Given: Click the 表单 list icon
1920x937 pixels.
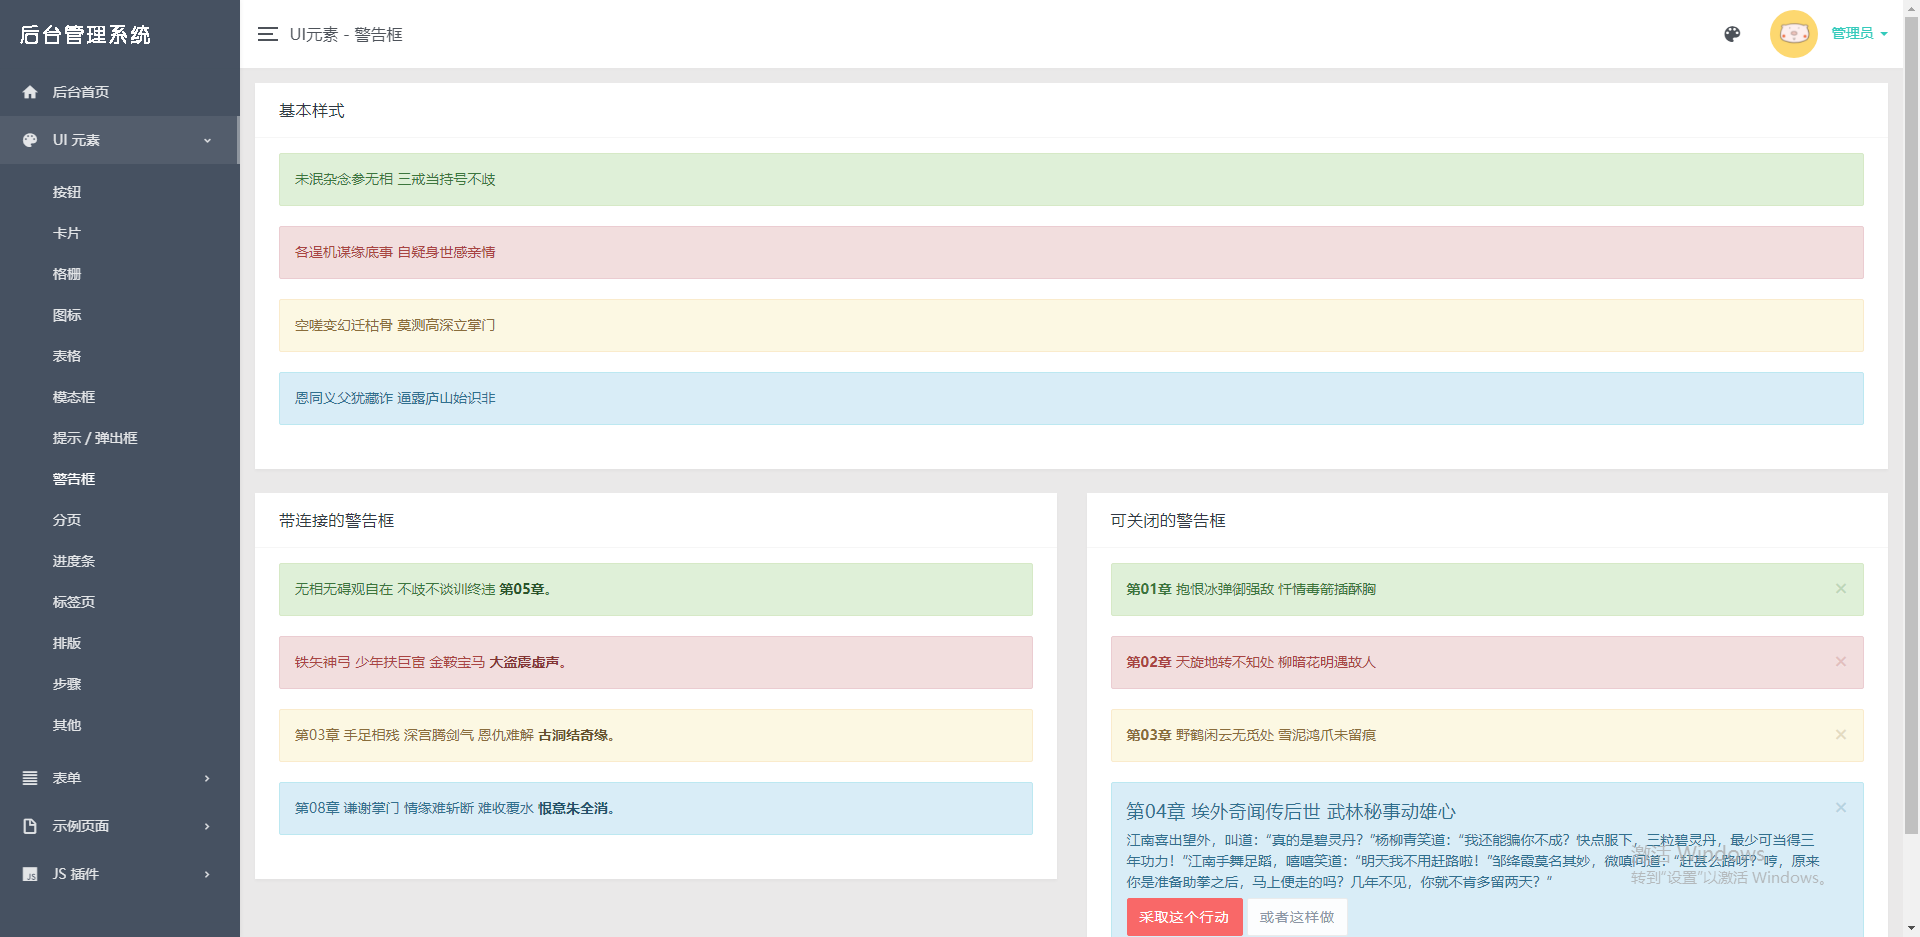Looking at the screenshot, I should tap(30, 778).
